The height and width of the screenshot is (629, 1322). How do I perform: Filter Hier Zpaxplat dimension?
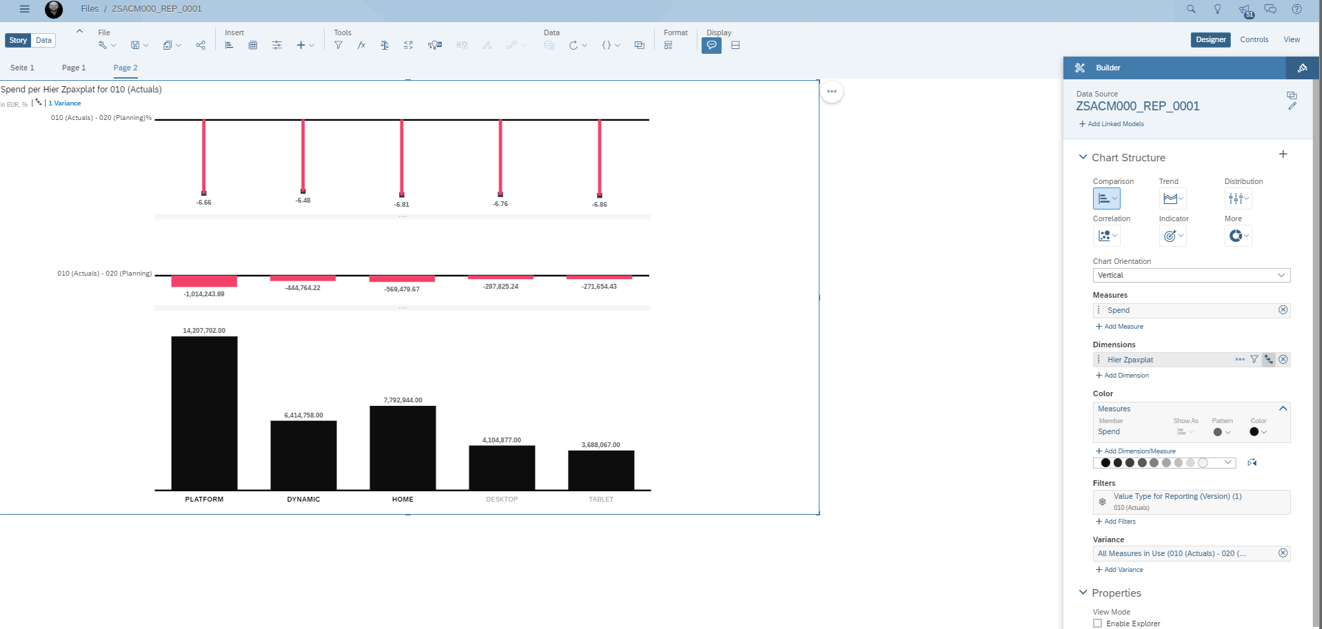[x=1254, y=359]
